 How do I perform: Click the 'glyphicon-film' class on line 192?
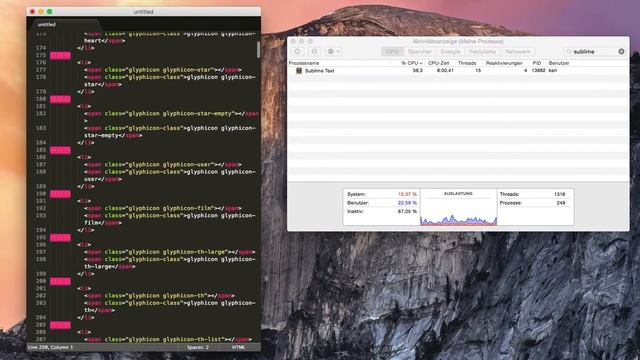[187, 208]
